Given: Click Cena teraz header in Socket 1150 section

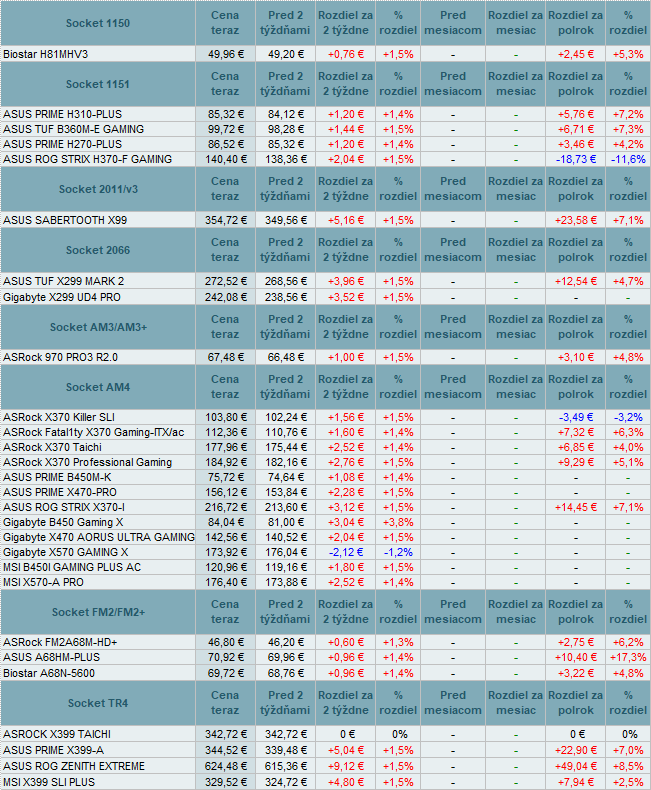Looking at the screenshot, I should pyautogui.click(x=225, y=23).
